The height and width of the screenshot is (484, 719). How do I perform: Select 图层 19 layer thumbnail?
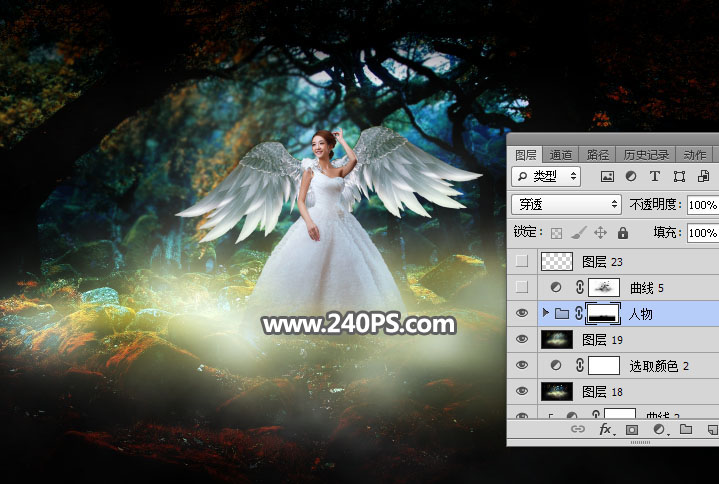pyautogui.click(x=557, y=340)
